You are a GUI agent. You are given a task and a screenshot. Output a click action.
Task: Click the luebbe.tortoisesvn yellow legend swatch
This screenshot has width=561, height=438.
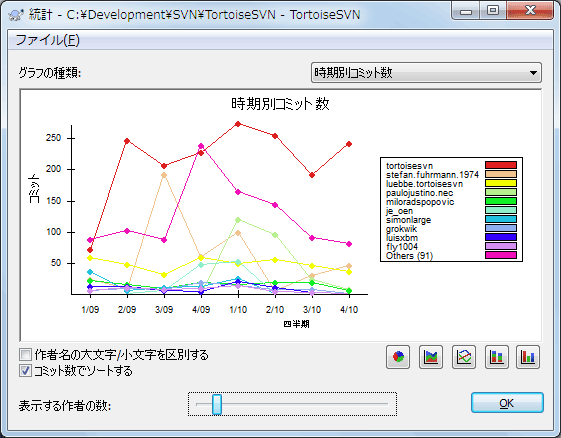coord(501,183)
